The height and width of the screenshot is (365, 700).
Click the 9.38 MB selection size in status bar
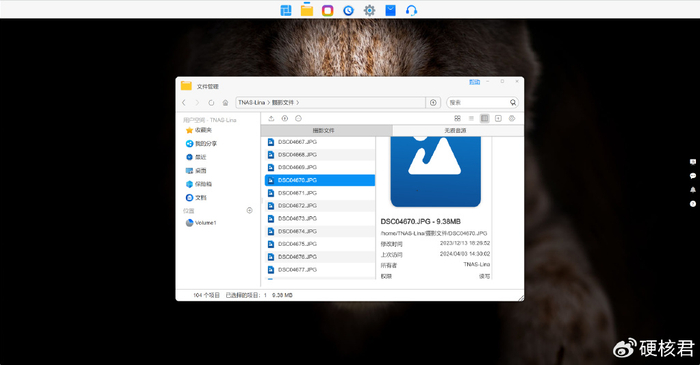pos(282,295)
